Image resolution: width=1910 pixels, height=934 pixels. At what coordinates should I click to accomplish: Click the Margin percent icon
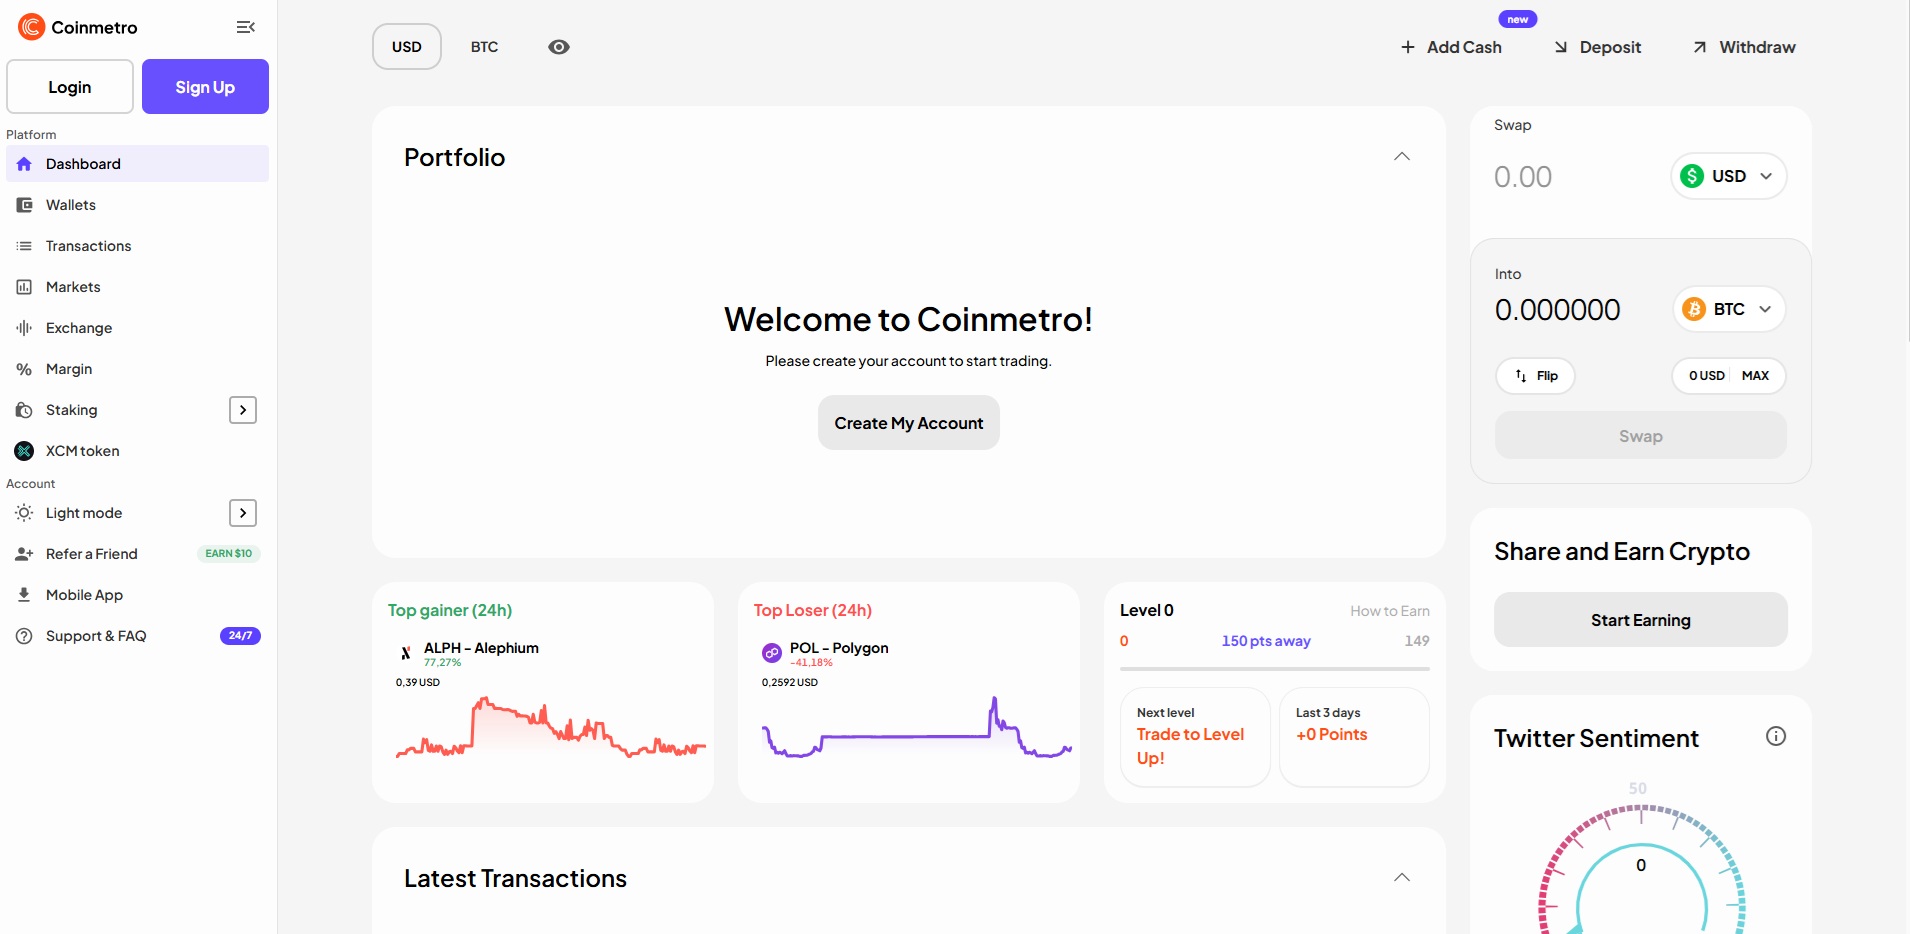coord(24,369)
